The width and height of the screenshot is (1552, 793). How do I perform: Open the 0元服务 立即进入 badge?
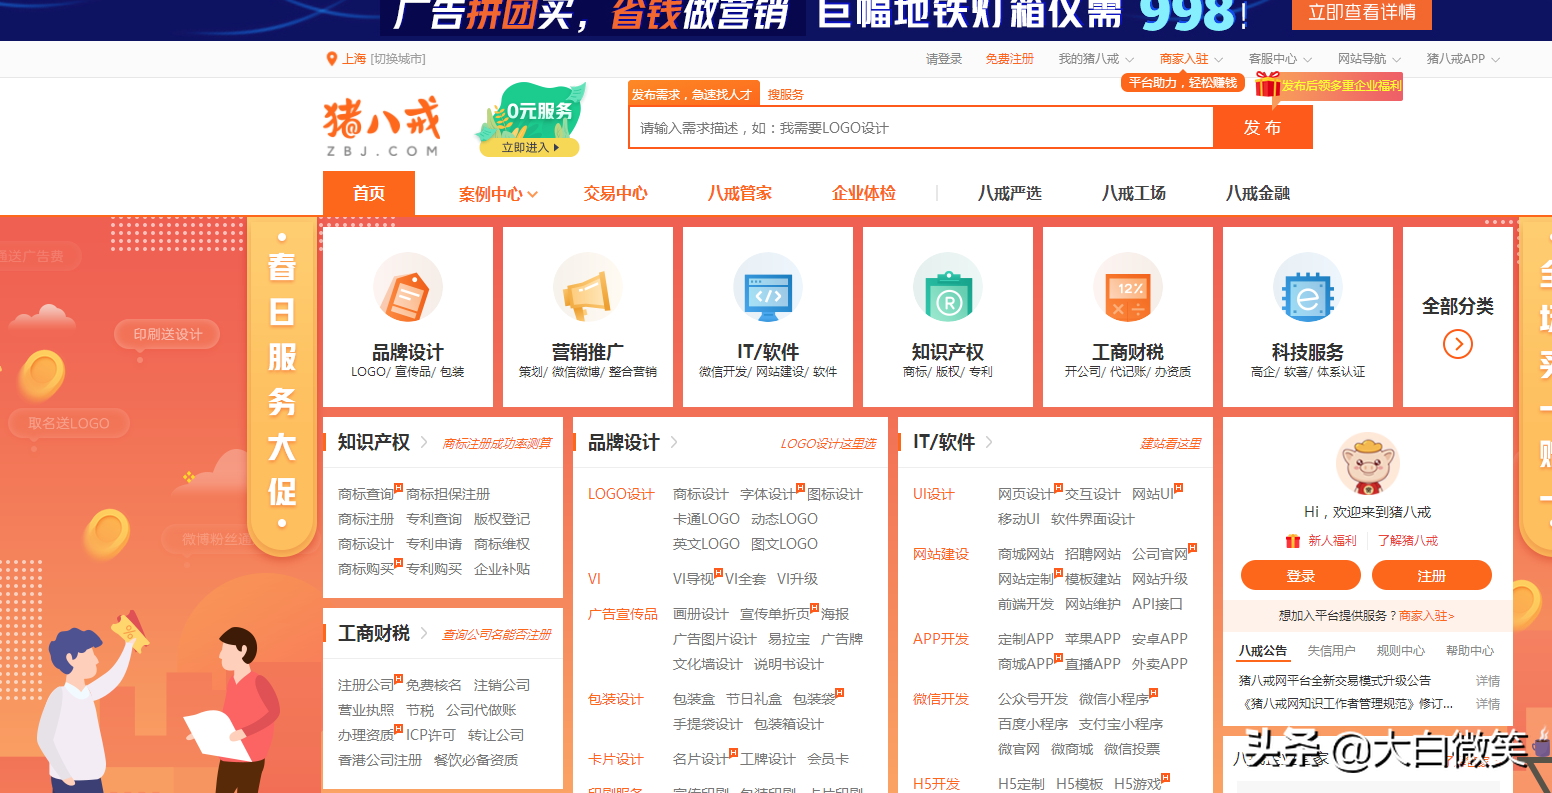pos(530,122)
